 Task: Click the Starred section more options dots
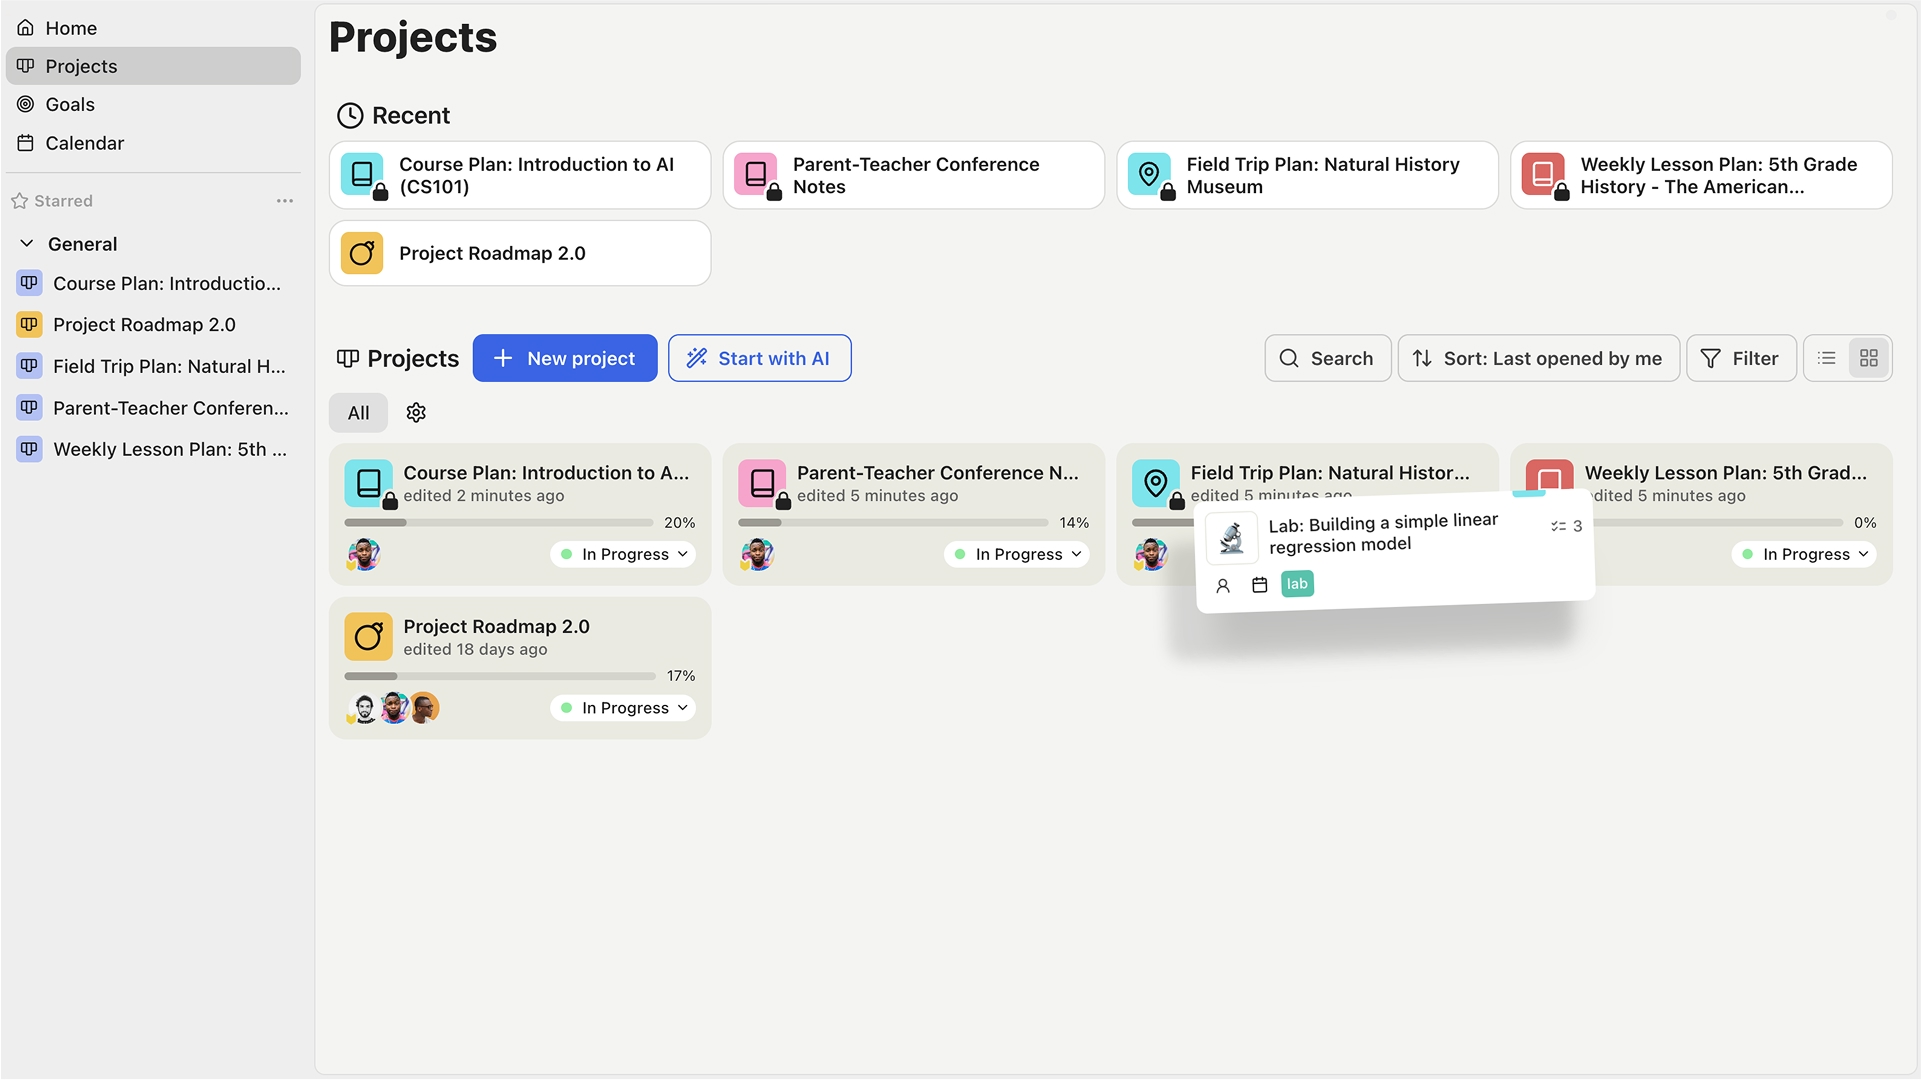(x=285, y=201)
